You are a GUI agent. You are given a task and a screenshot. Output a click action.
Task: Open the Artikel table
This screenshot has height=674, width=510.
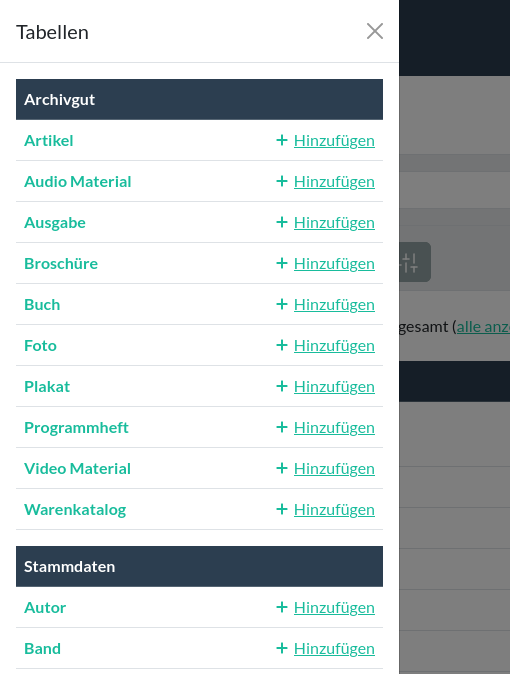49,141
